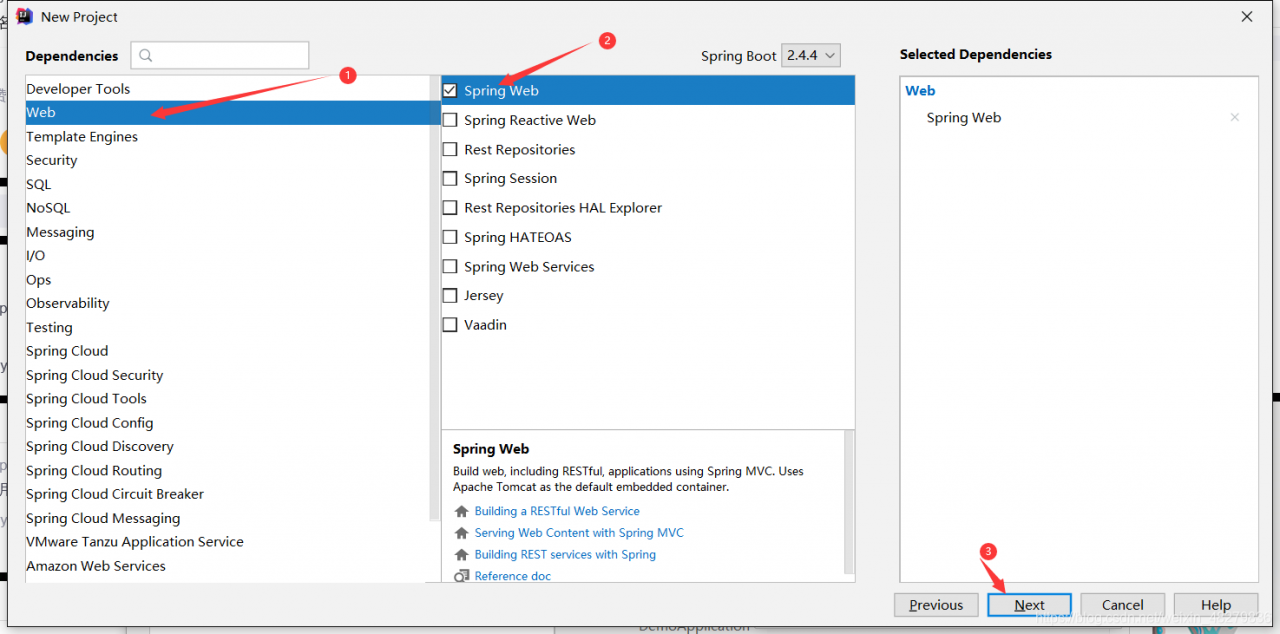Image resolution: width=1280 pixels, height=634 pixels.
Task: Close the New Project dialog
Action: coord(1247,17)
